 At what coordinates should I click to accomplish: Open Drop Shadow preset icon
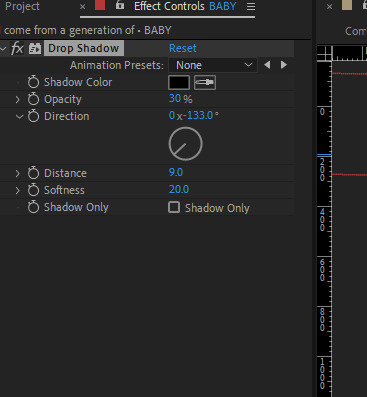34,48
